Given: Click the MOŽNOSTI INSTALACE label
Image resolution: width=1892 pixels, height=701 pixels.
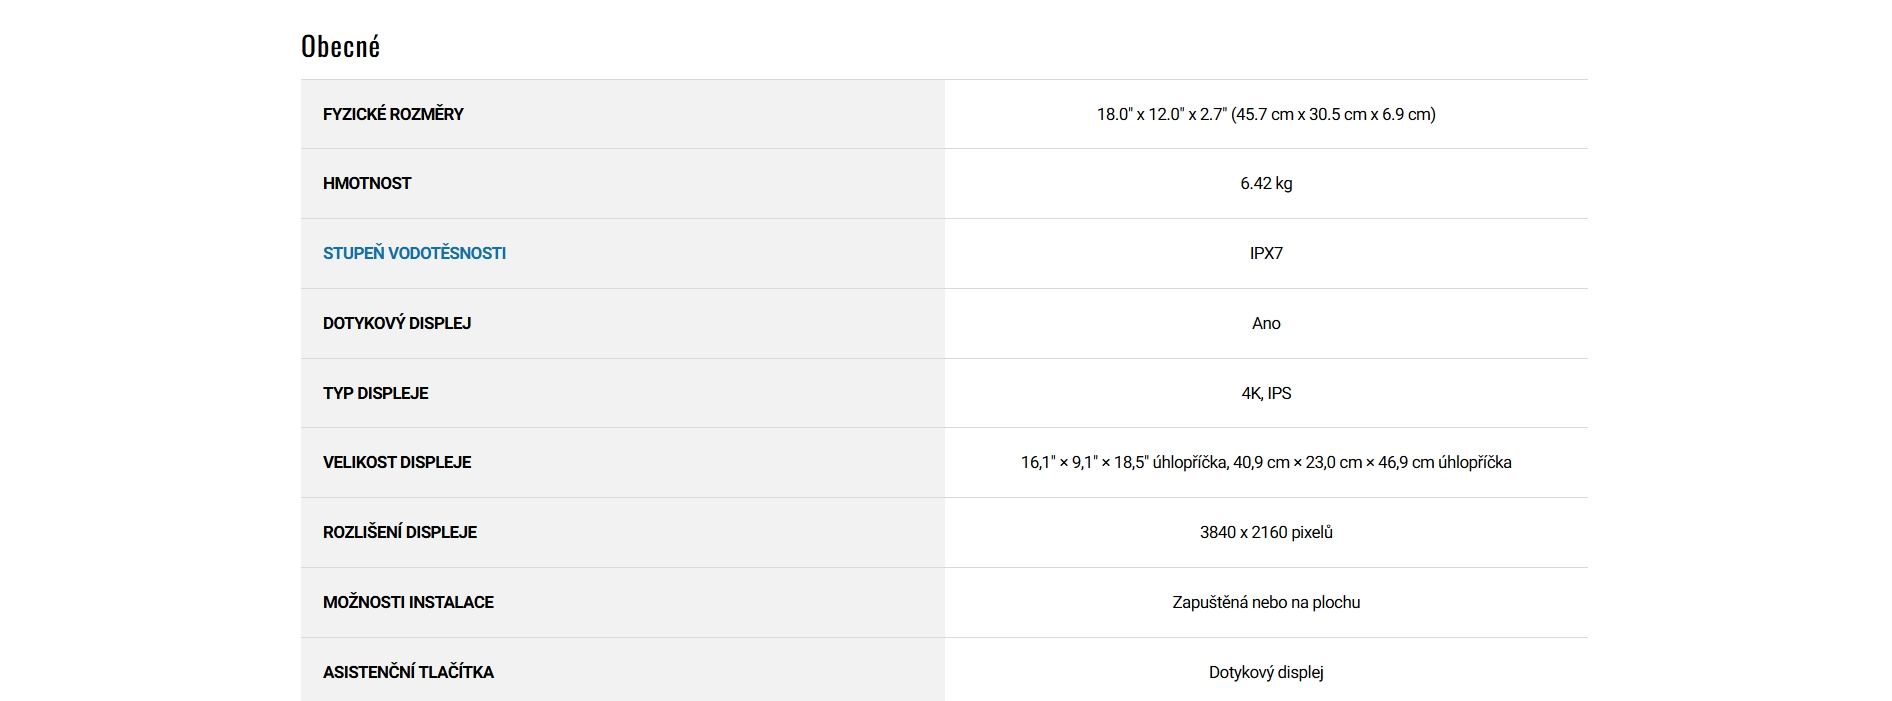Looking at the screenshot, I should pyautogui.click(x=408, y=603).
